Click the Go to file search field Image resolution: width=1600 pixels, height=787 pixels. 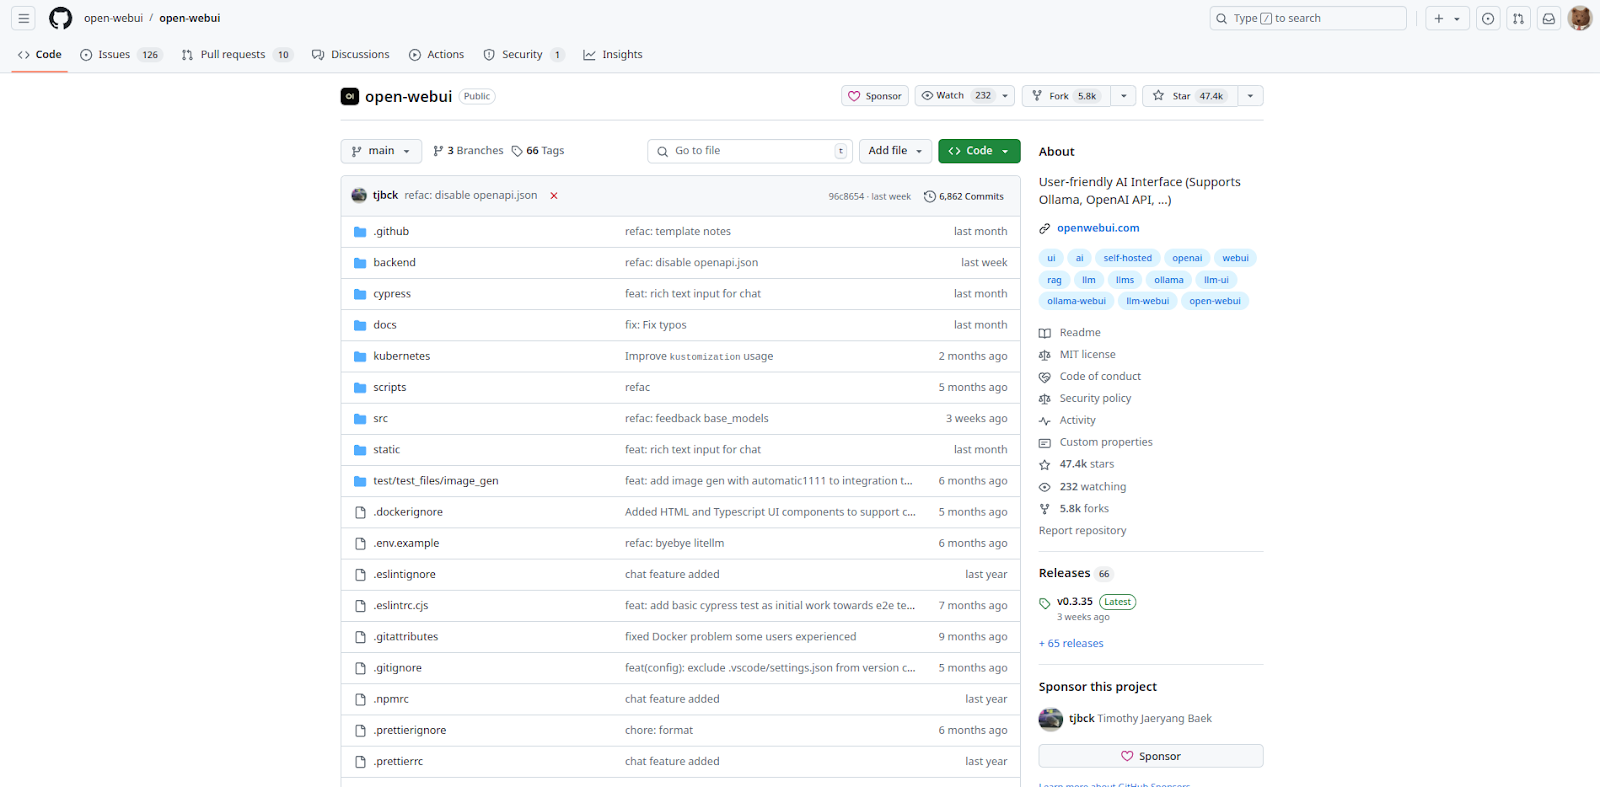tap(750, 151)
